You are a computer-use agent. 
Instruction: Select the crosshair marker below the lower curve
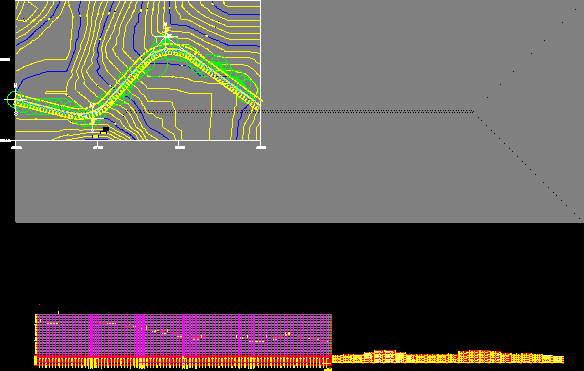click(x=93, y=118)
